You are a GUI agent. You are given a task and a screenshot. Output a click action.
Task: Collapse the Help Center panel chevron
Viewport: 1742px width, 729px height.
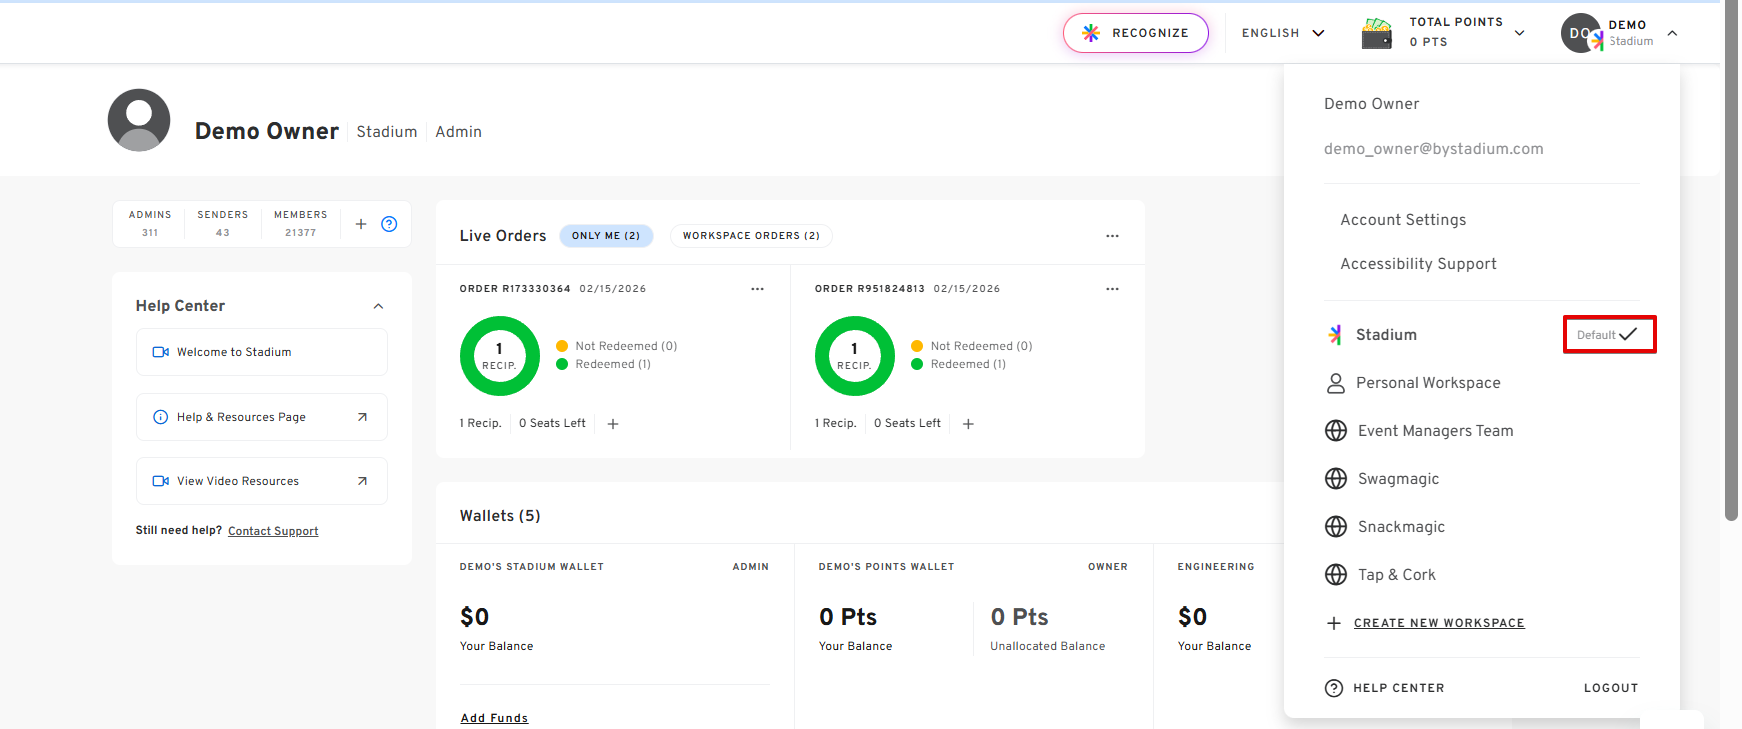[378, 306]
